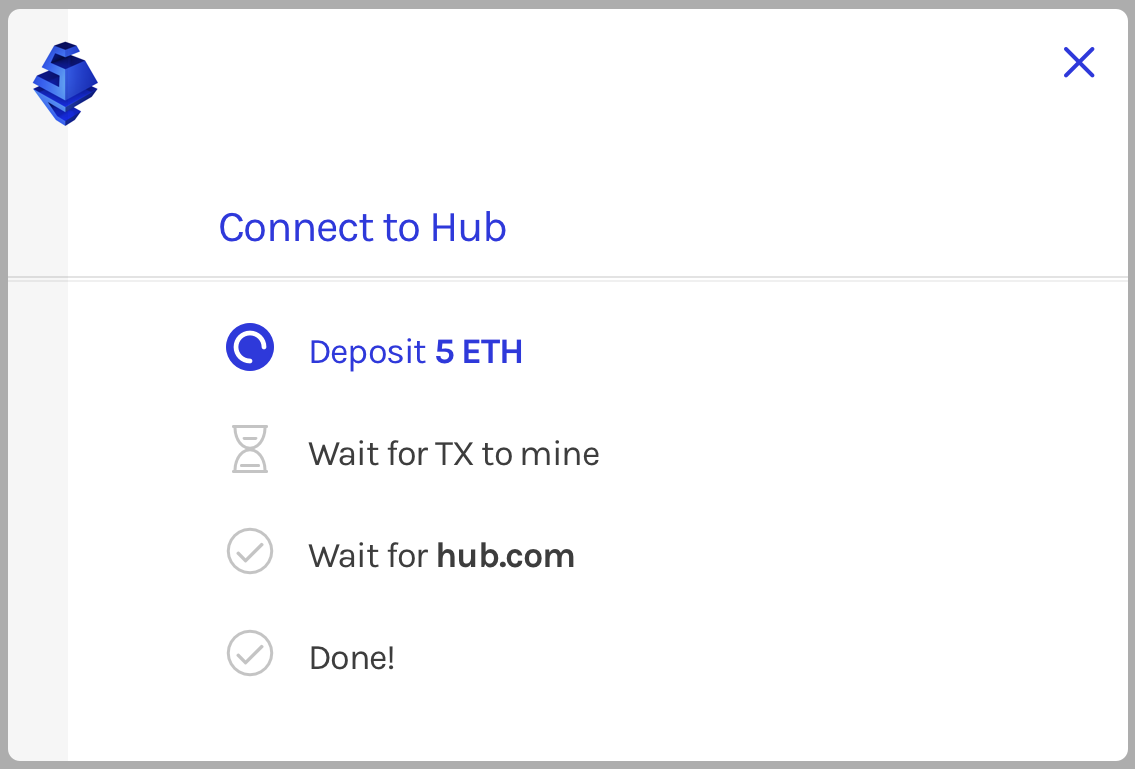
Task: Open the hub.com link
Action: click(506, 555)
